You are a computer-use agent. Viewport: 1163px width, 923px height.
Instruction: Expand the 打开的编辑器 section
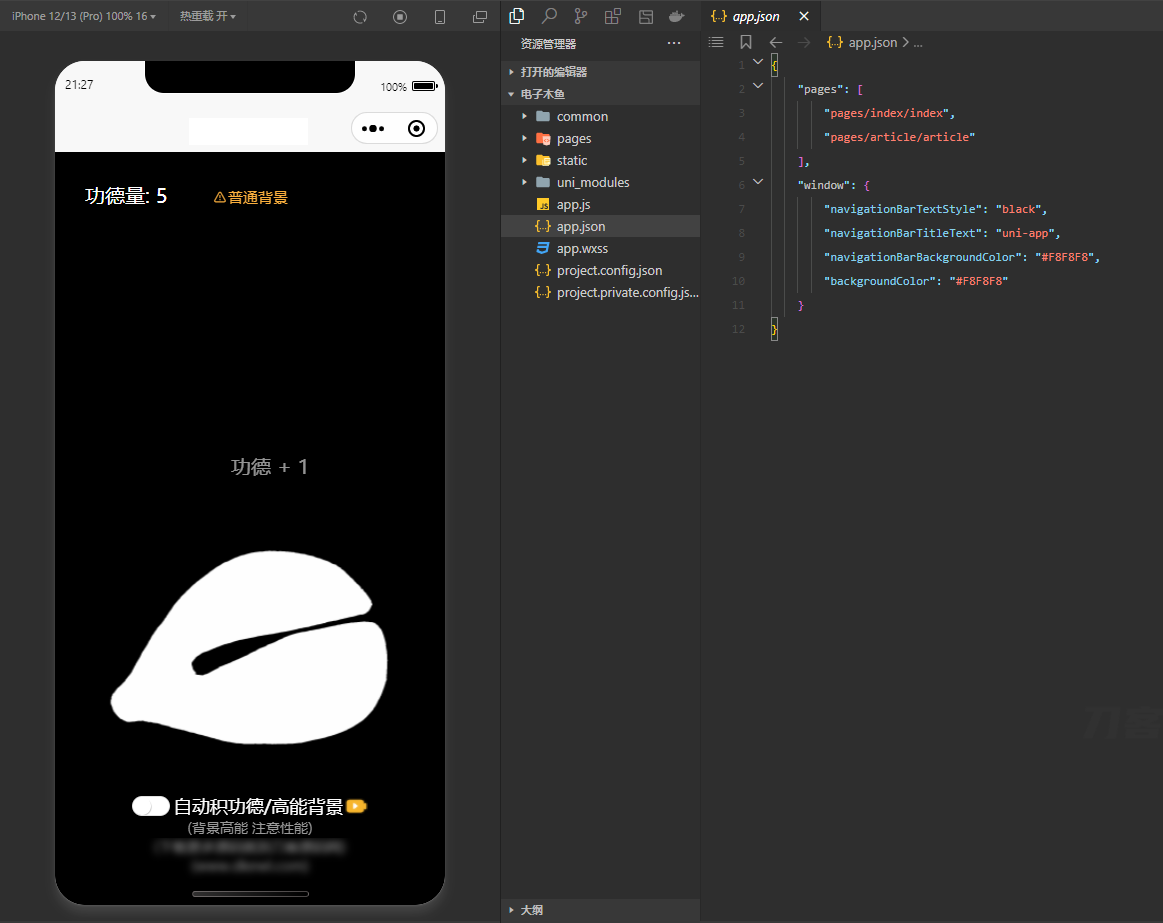click(x=601, y=72)
